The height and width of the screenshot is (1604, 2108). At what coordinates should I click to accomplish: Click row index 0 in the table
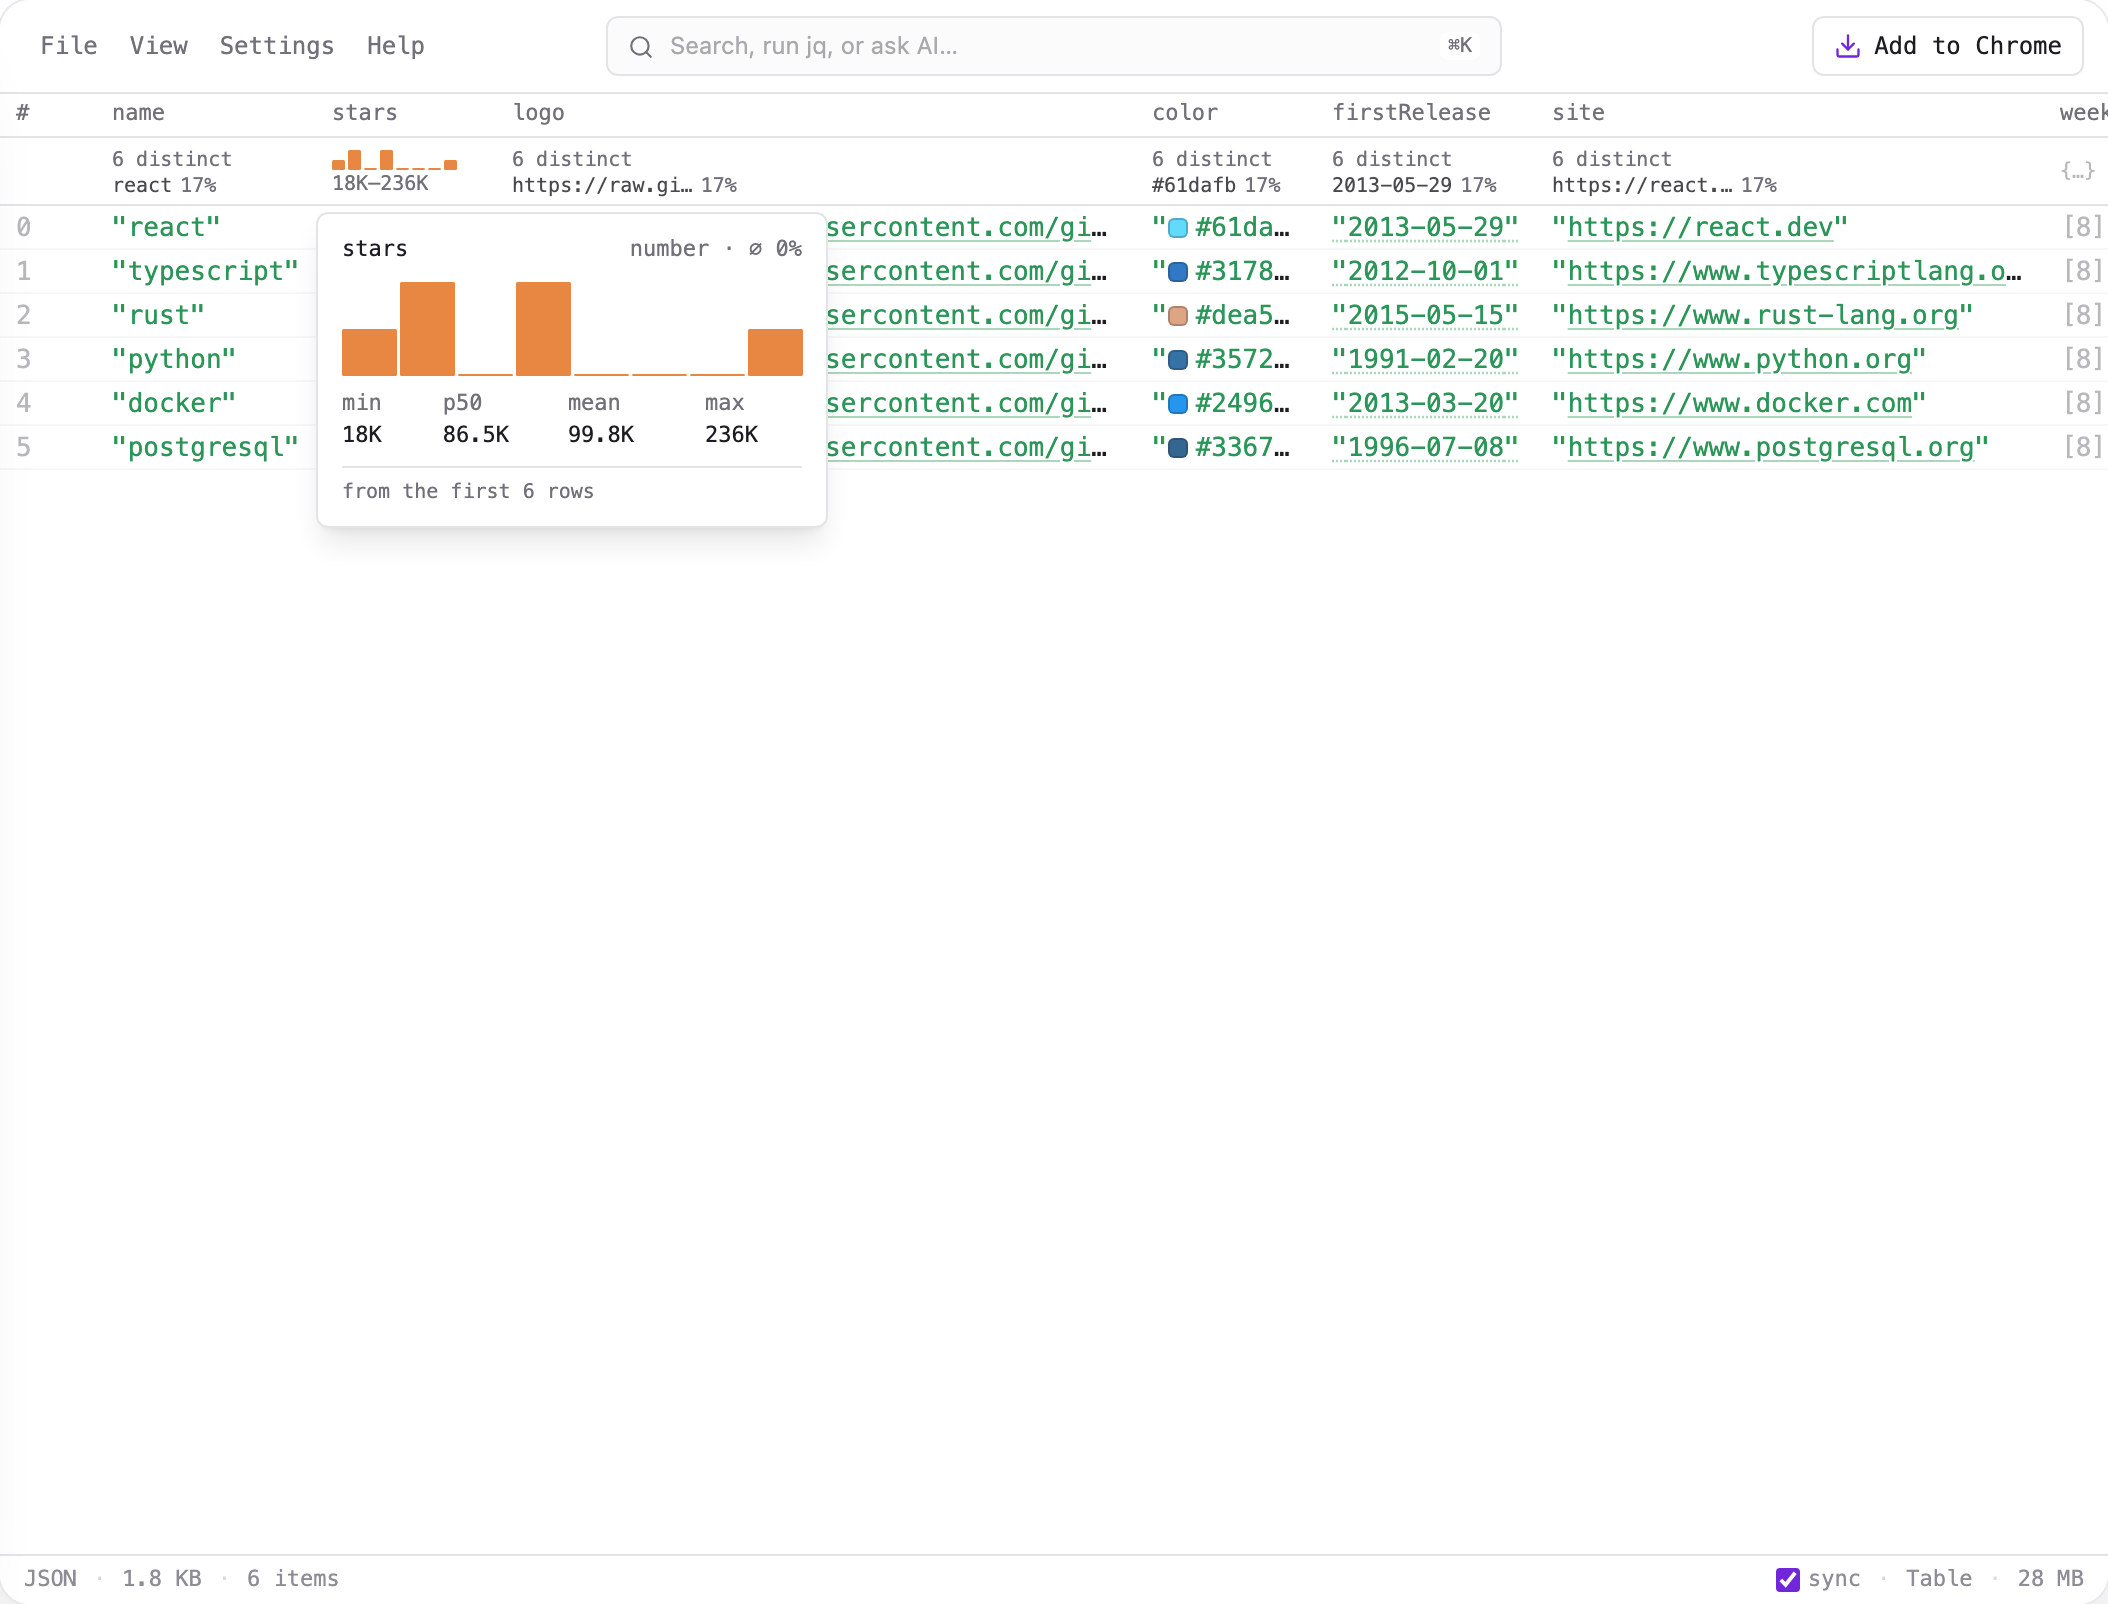pos(24,228)
